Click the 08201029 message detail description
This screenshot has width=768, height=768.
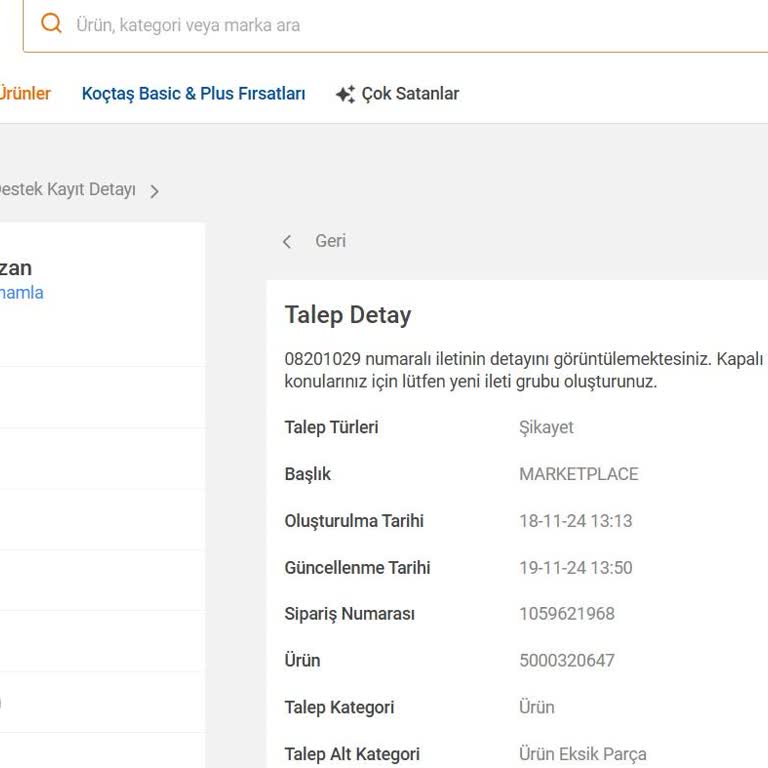(x=526, y=370)
